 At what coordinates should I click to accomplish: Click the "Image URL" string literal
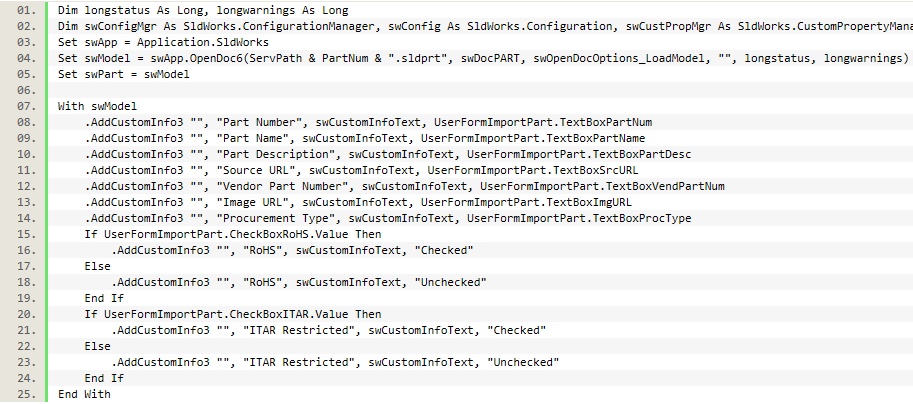point(256,203)
